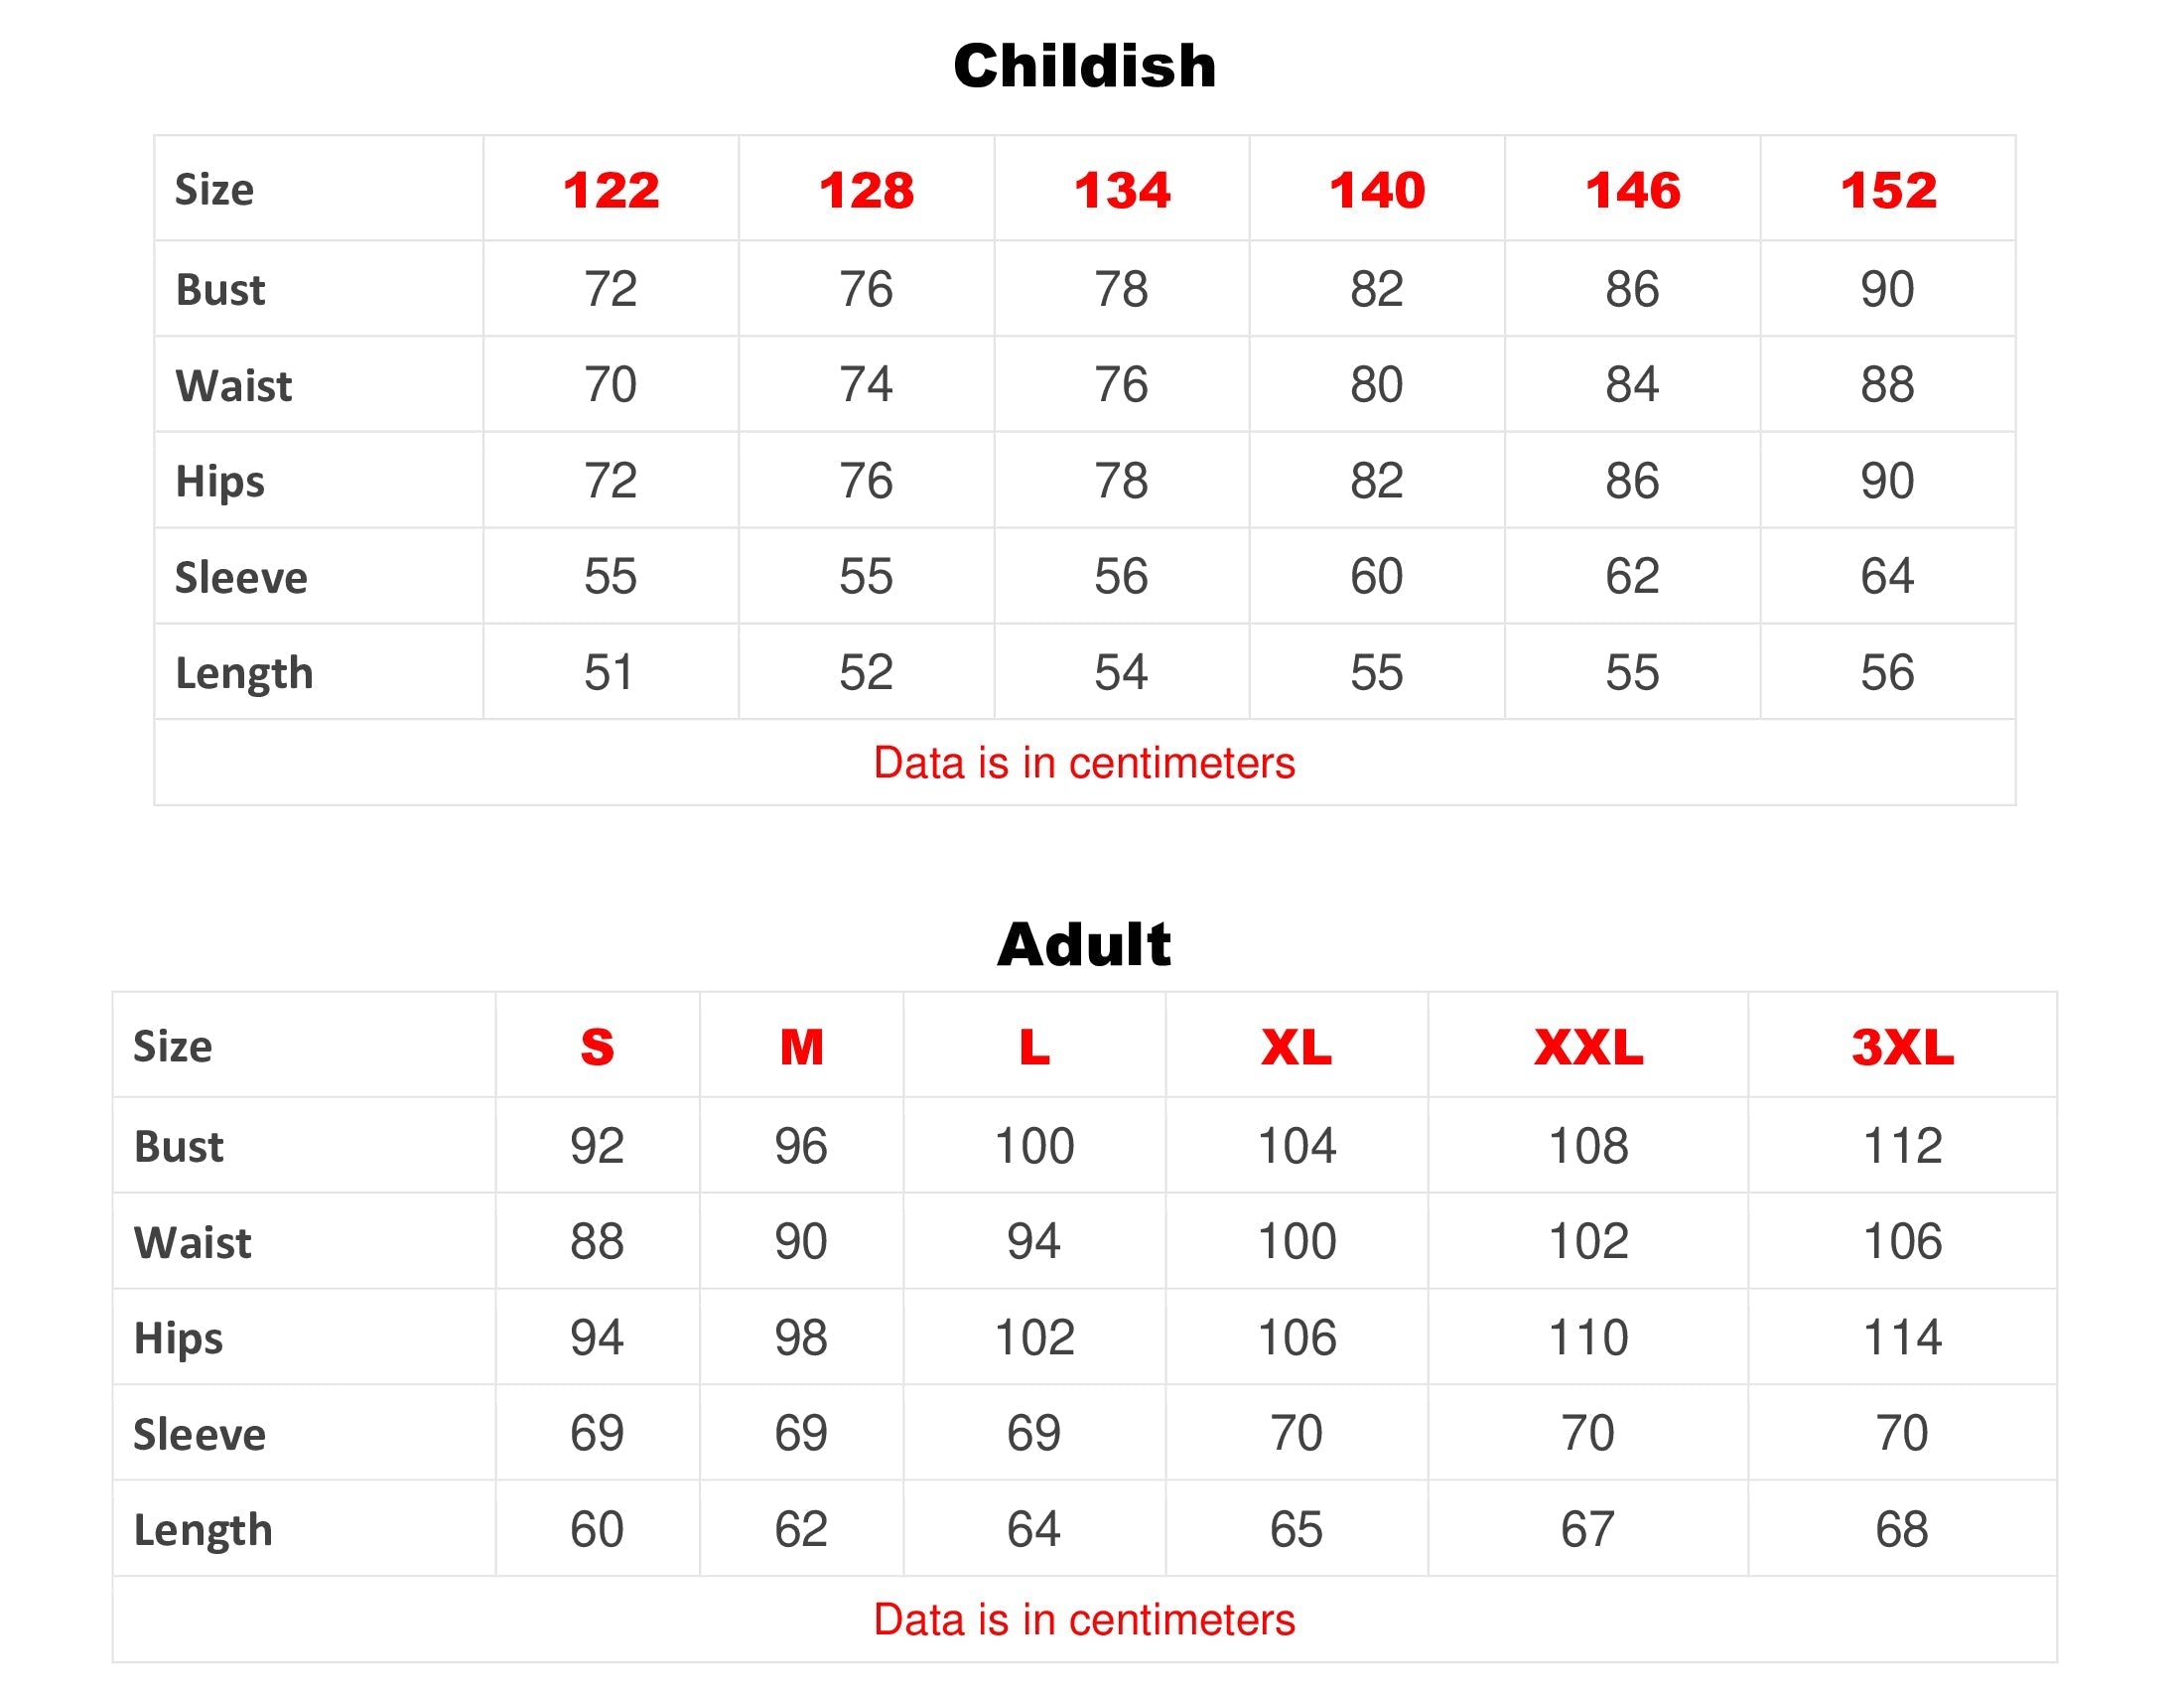Click the 'Childish' table title

coord(1084,67)
